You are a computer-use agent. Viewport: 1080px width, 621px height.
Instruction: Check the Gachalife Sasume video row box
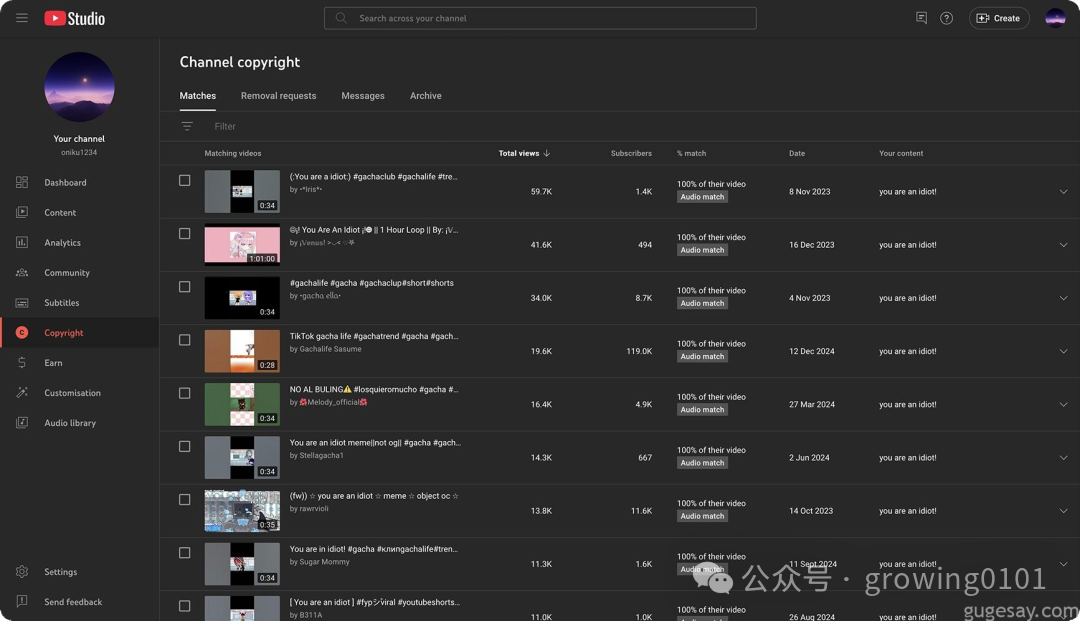(184, 340)
